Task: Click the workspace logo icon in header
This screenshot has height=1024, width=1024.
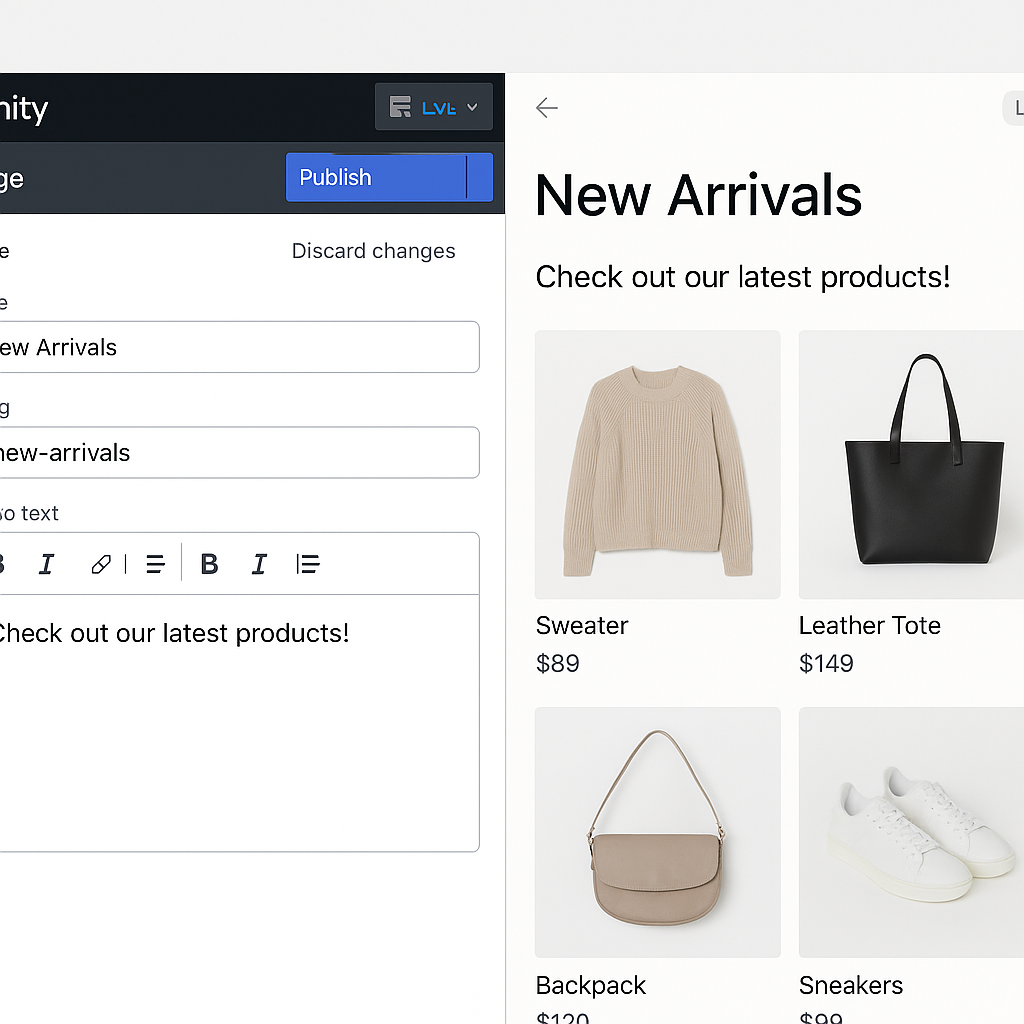Action: click(x=400, y=106)
